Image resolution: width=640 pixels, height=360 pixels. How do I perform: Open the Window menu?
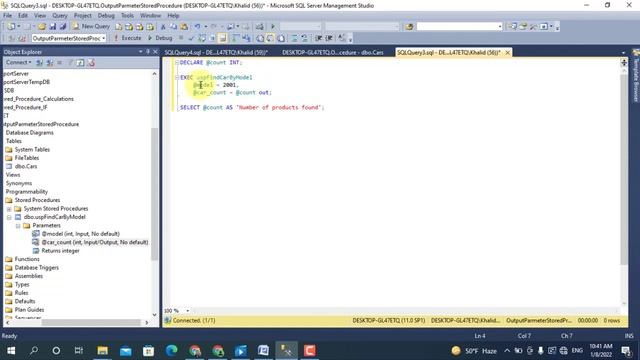point(150,16)
